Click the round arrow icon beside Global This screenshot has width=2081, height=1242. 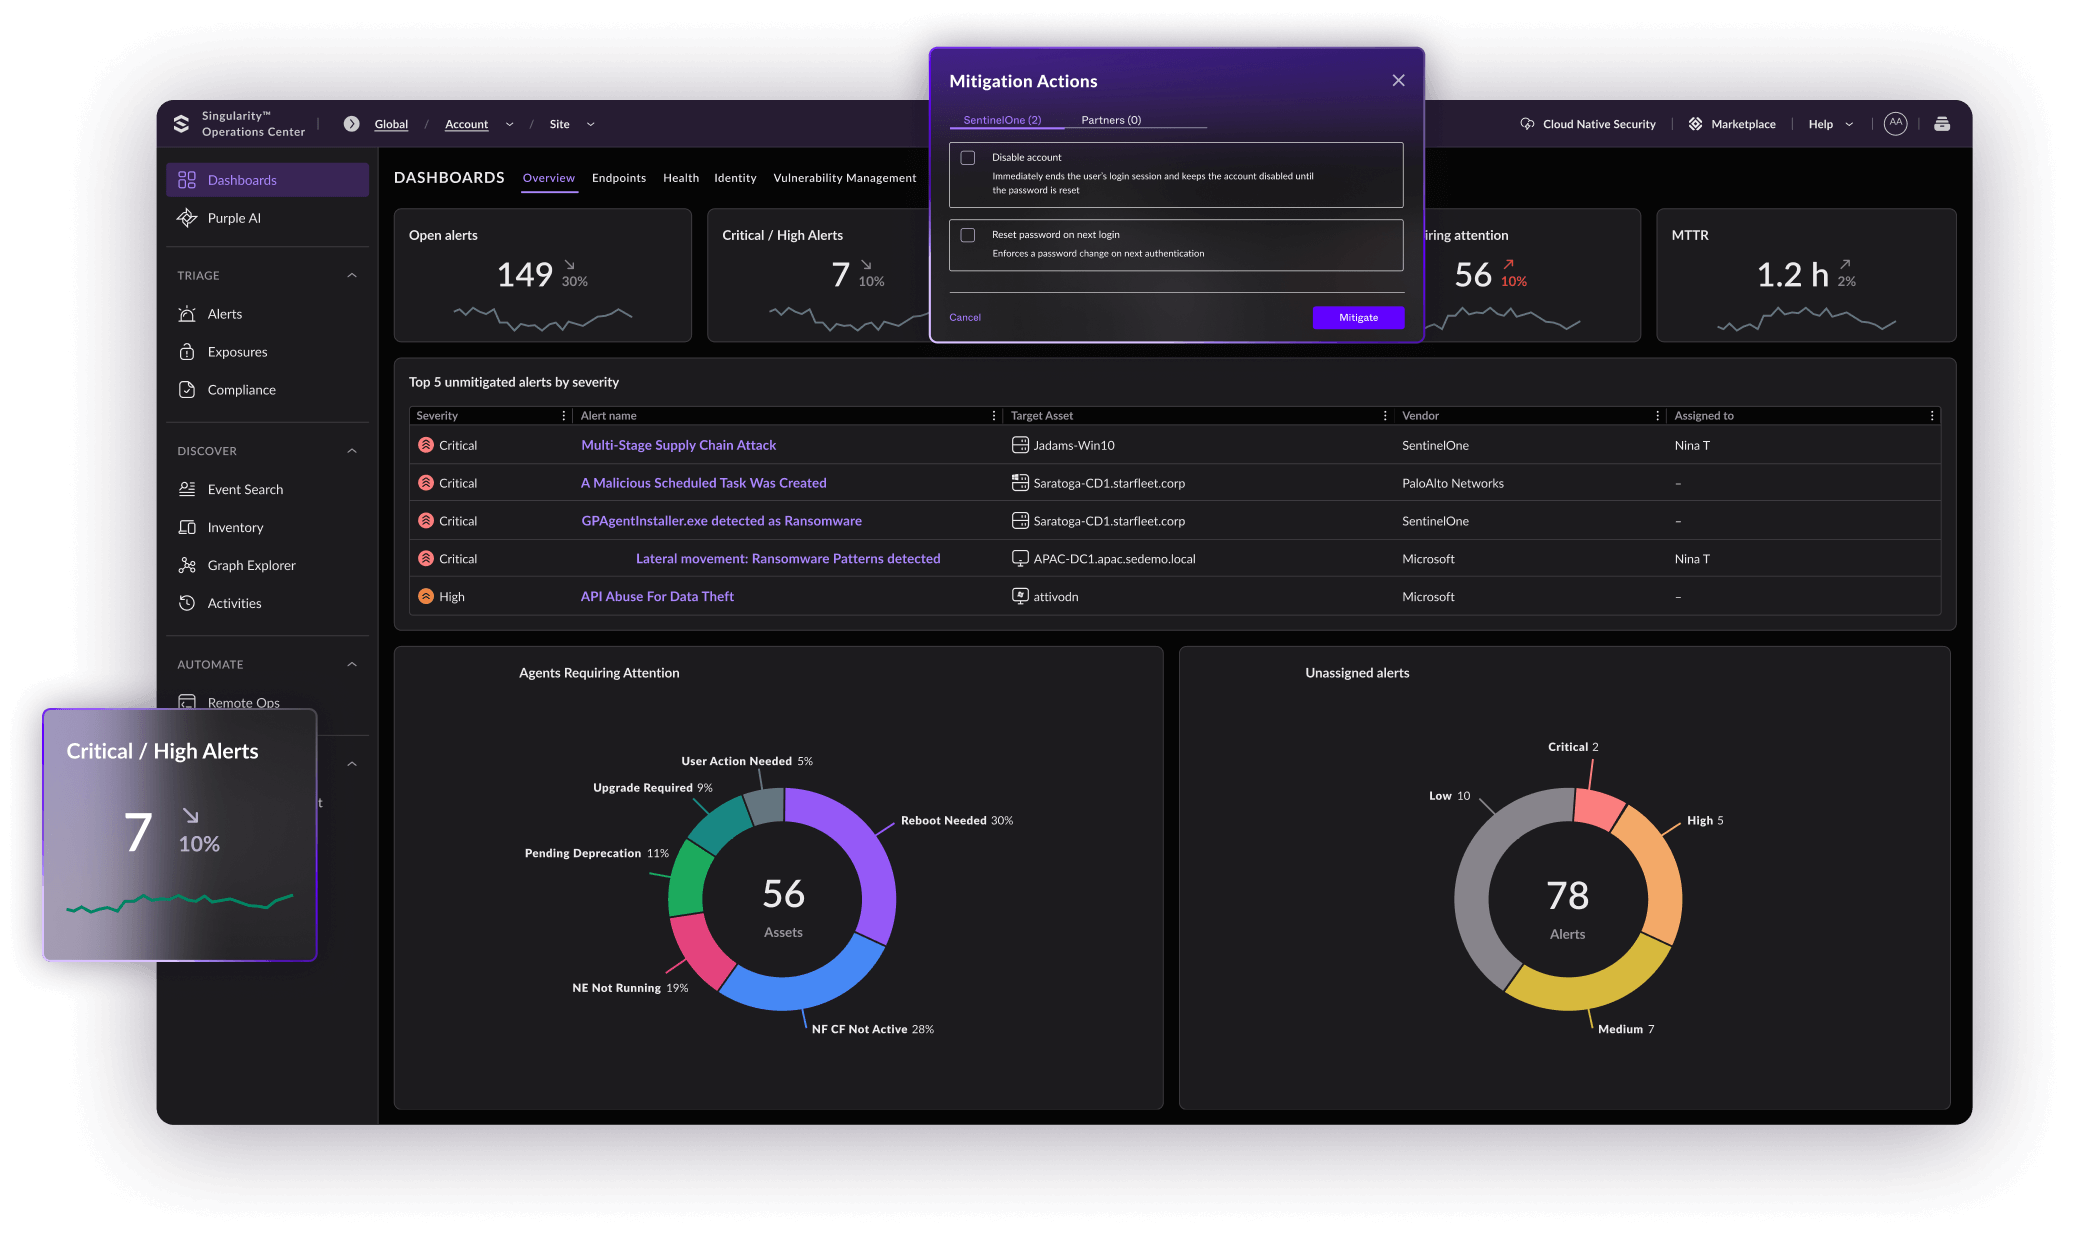pyautogui.click(x=352, y=124)
